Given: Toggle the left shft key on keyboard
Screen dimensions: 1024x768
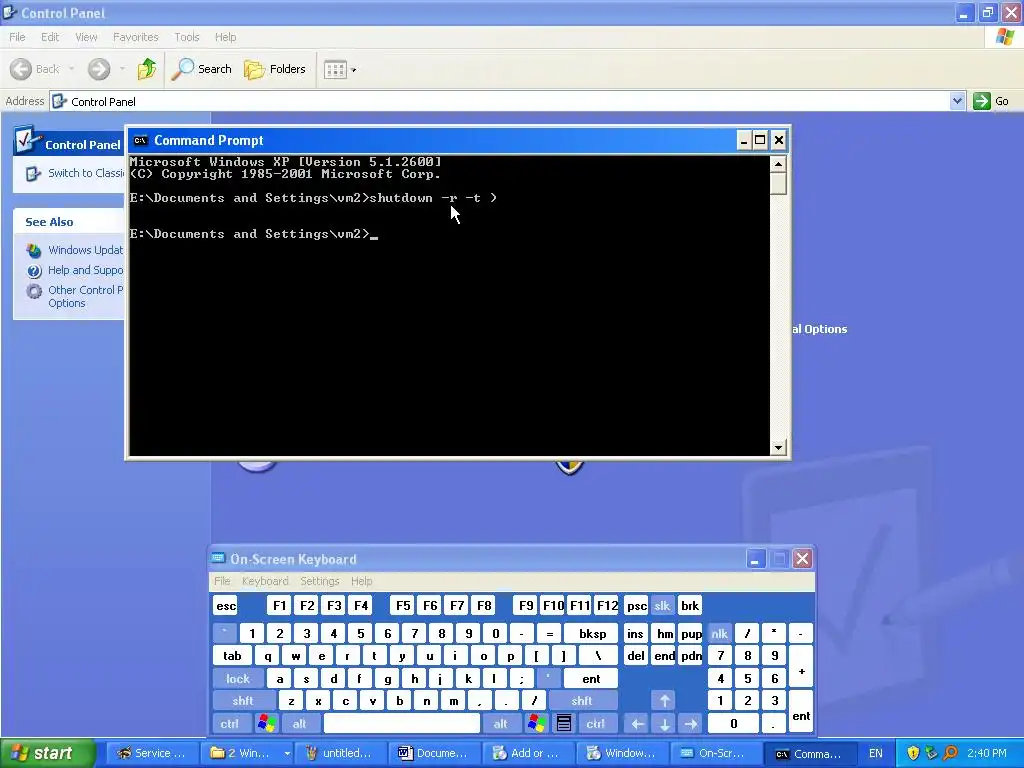Looking at the screenshot, I should pyautogui.click(x=243, y=701).
